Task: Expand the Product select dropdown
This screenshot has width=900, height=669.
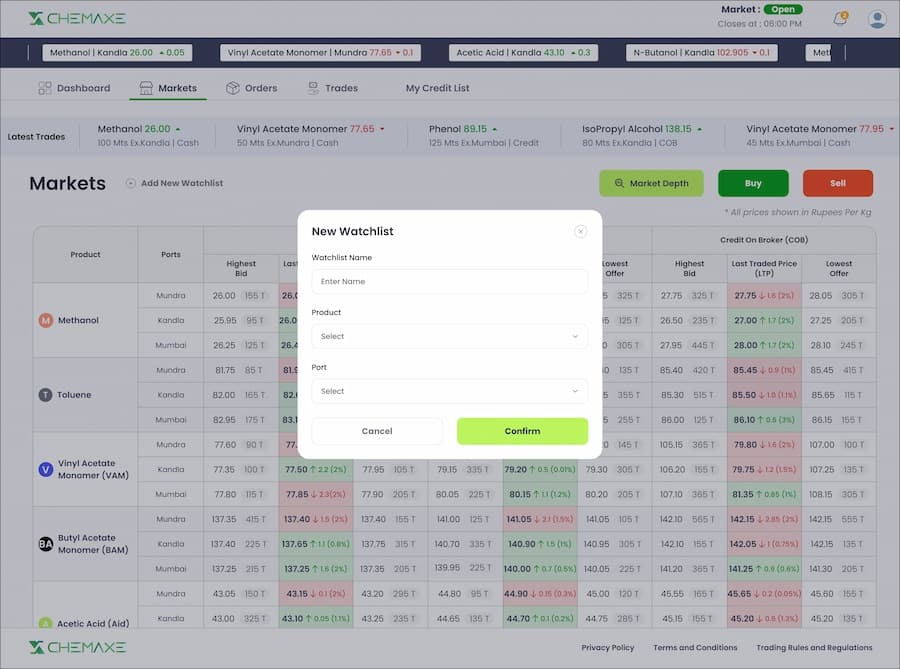Action: point(449,336)
